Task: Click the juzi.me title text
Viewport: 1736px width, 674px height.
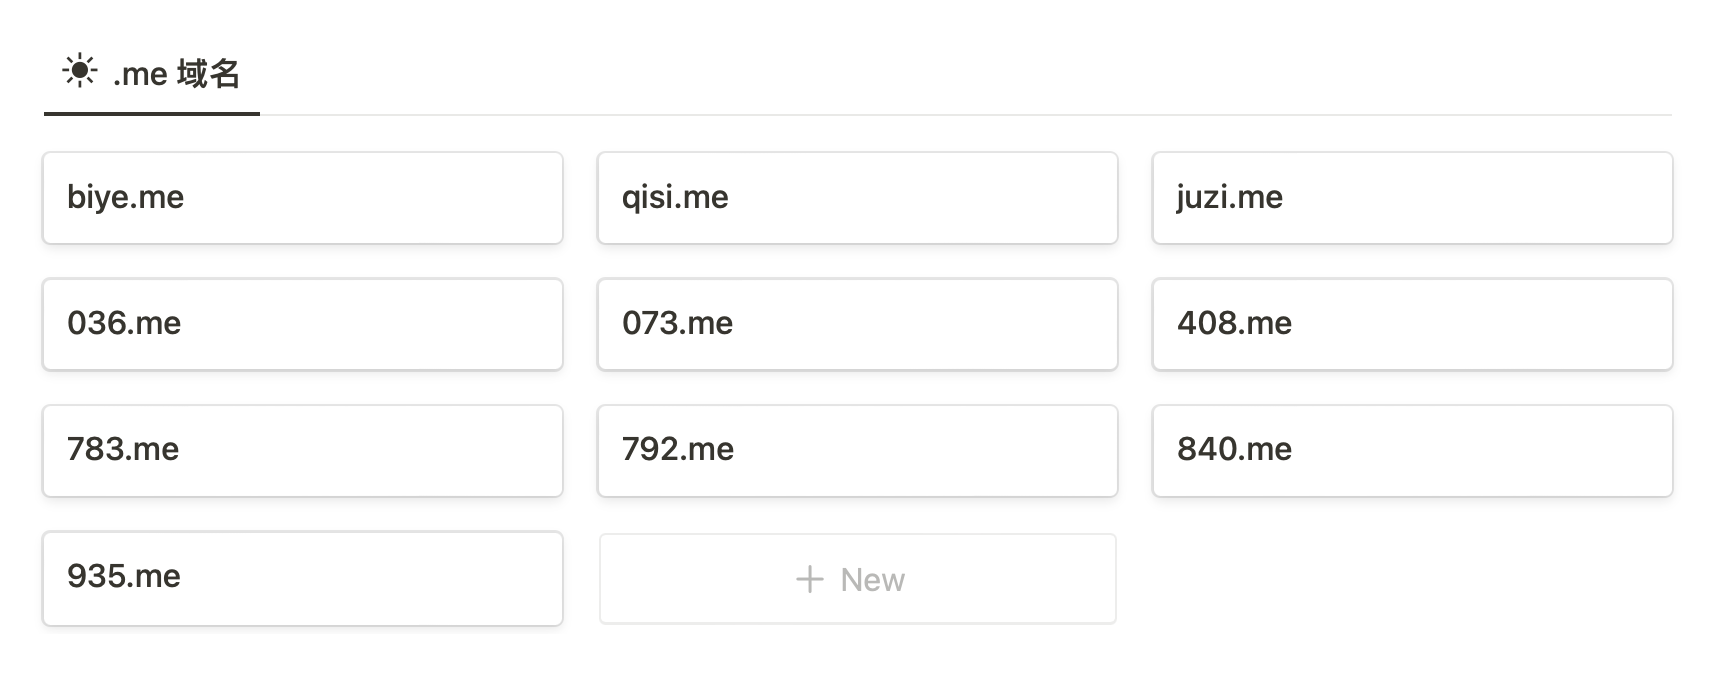Action: (1229, 197)
